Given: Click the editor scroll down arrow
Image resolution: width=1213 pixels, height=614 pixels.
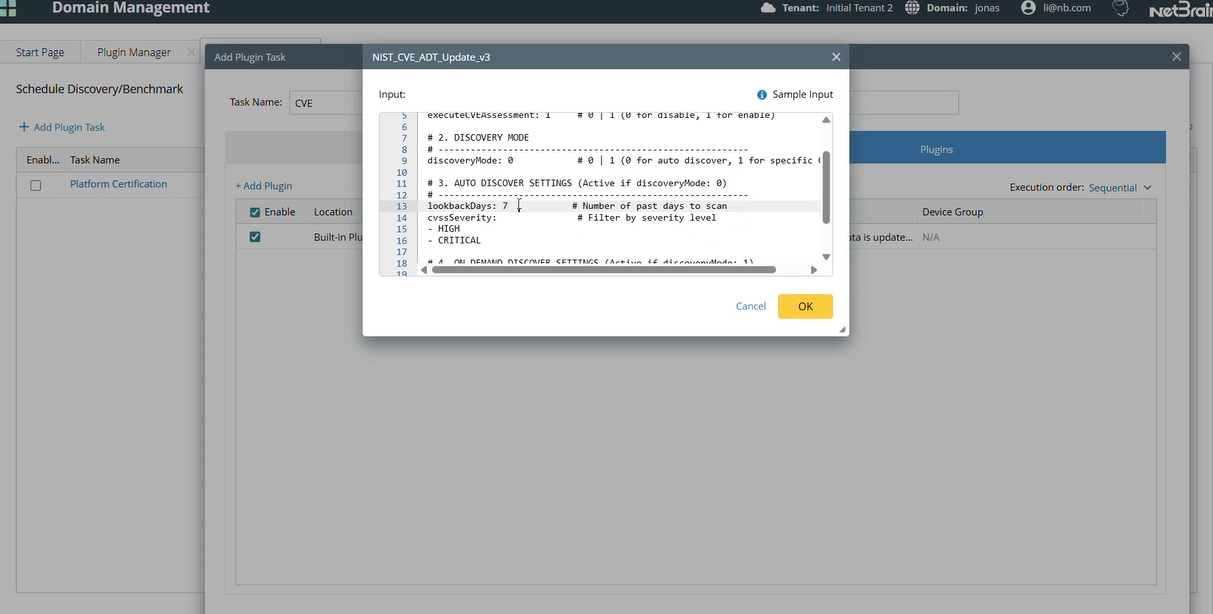Looking at the screenshot, I should pos(826,257).
